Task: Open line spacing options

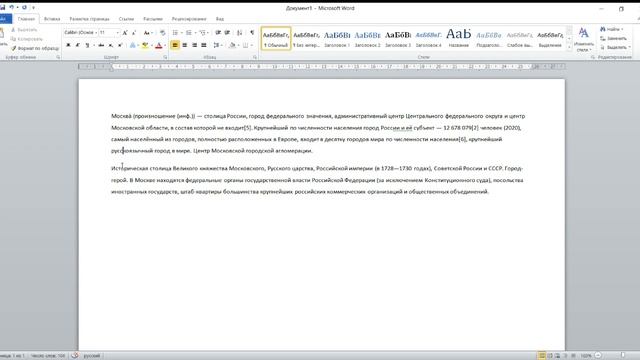Action: pyautogui.click(x=216, y=45)
